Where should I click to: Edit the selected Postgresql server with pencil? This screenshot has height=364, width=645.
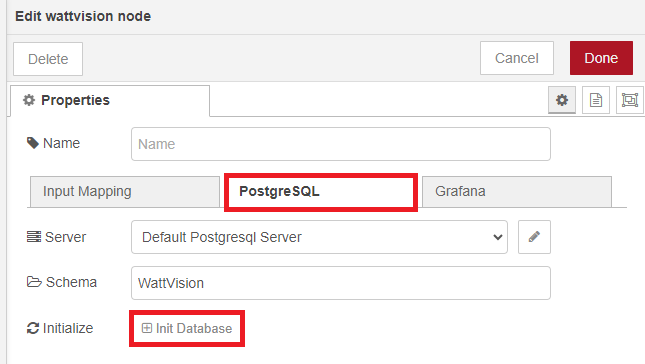(x=534, y=237)
